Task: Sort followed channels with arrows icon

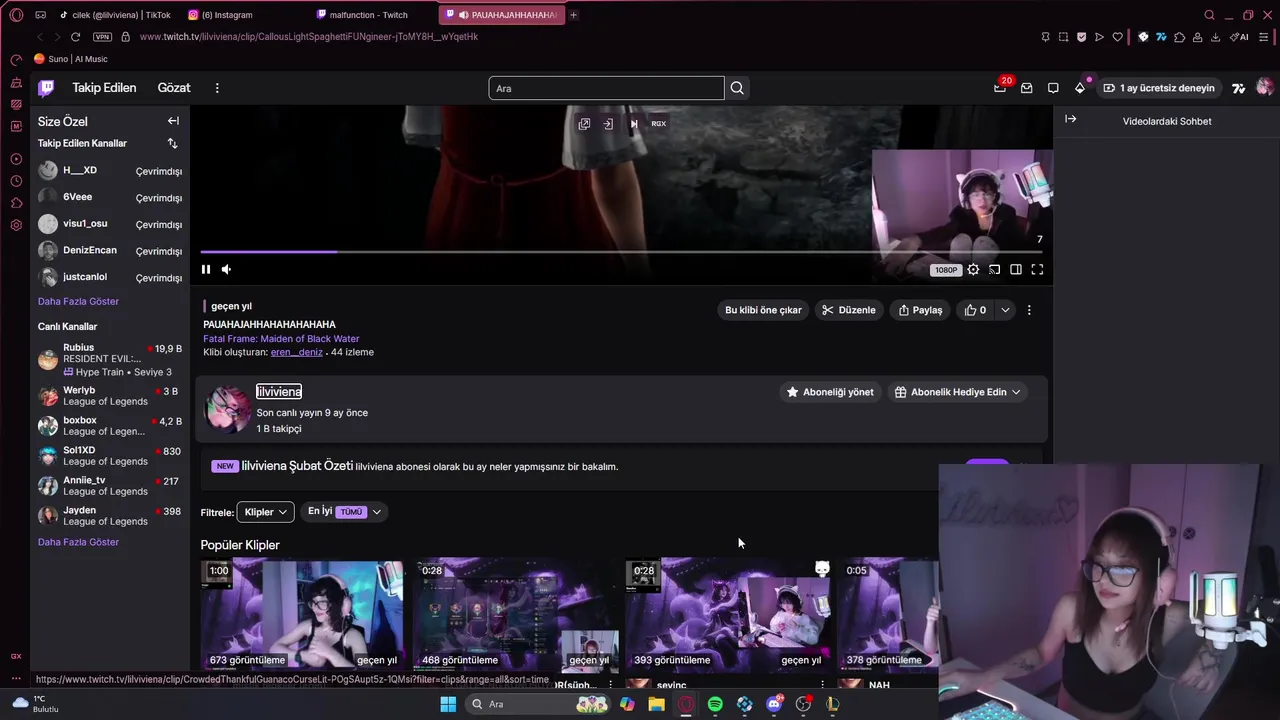Action: tap(172, 143)
